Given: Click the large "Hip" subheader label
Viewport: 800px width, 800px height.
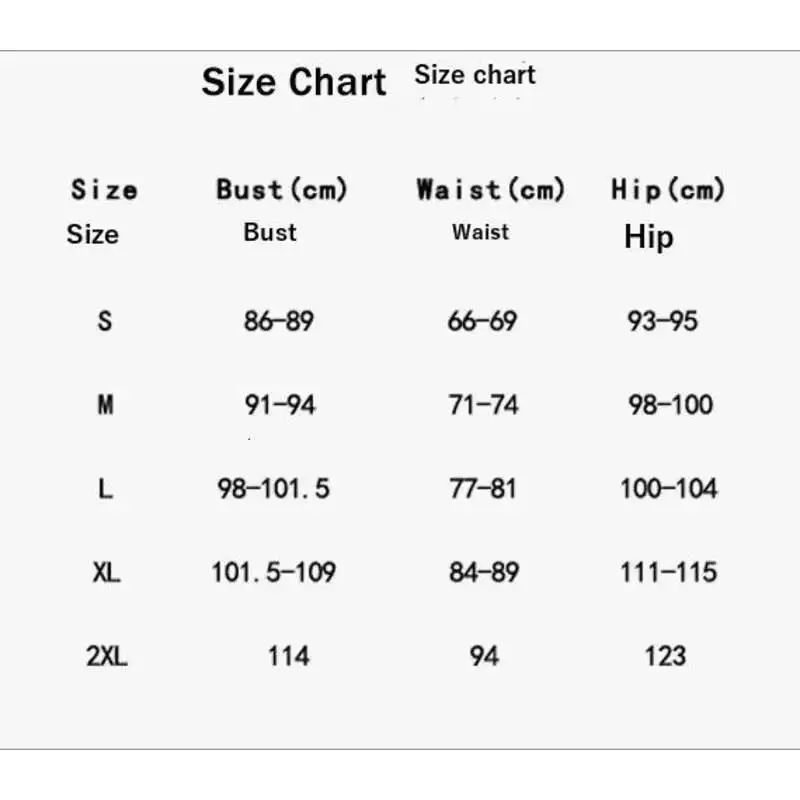Looking at the screenshot, I should coord(649,237).
